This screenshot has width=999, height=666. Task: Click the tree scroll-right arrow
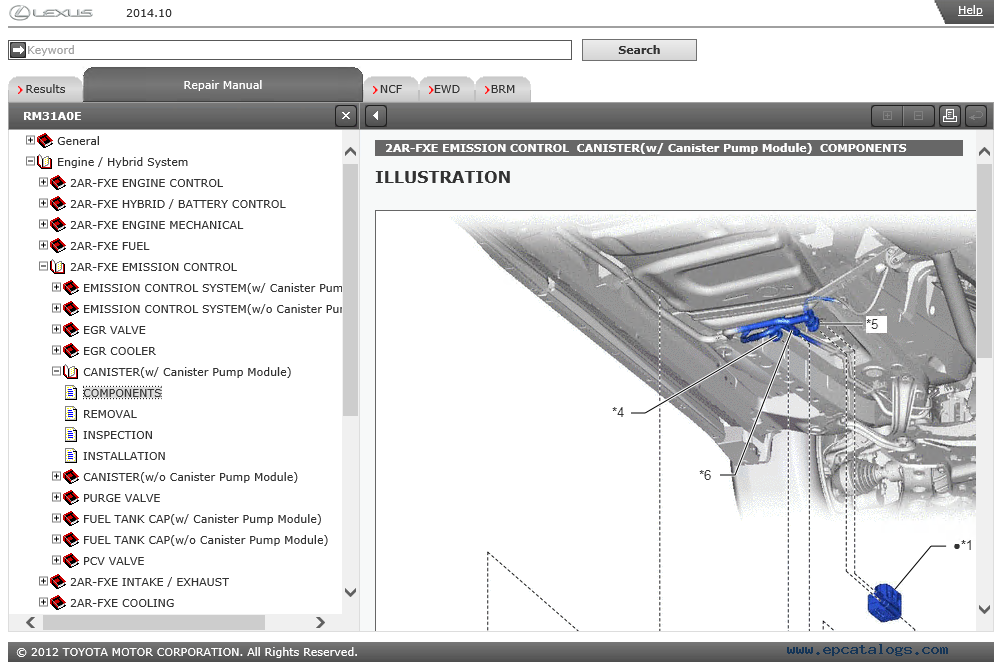(x=320, y=623)
